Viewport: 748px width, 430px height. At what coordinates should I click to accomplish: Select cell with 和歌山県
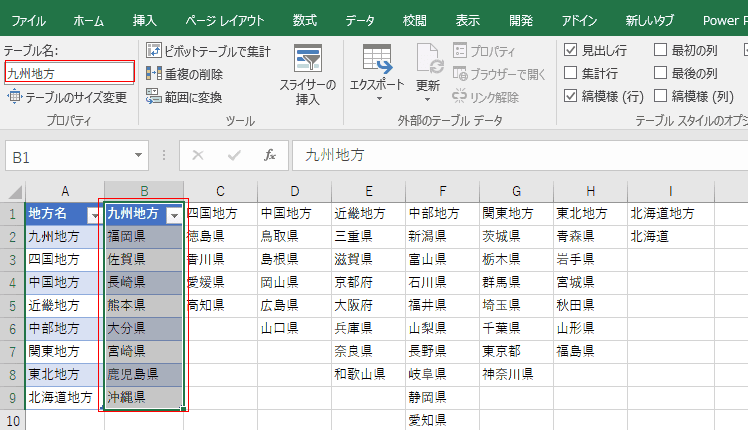368,374
